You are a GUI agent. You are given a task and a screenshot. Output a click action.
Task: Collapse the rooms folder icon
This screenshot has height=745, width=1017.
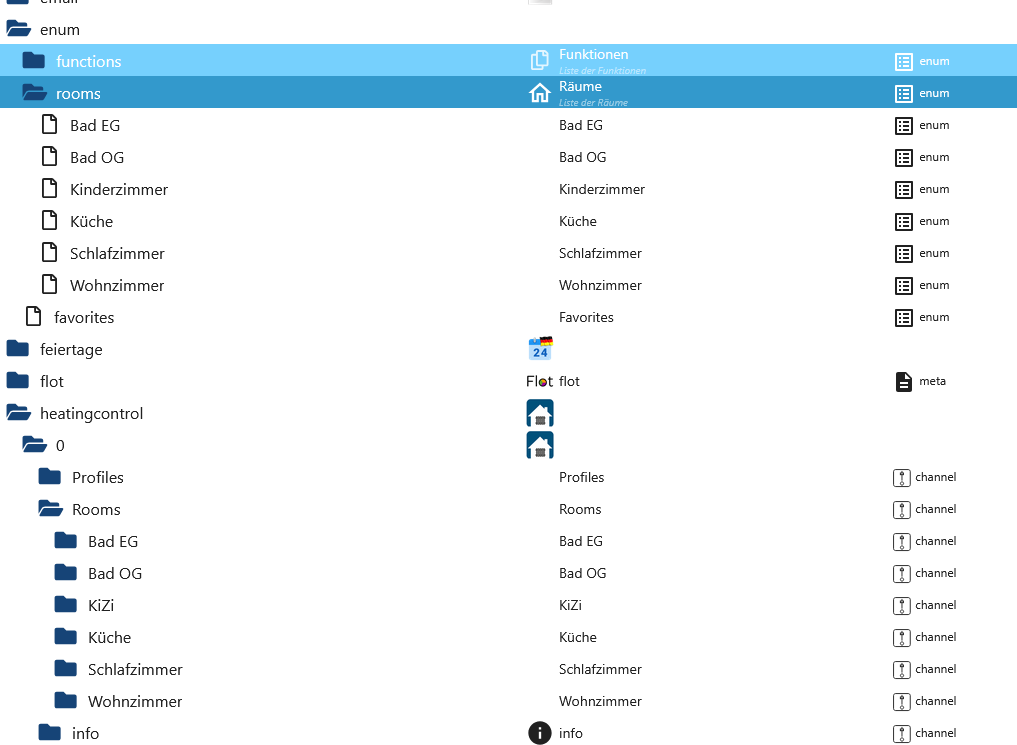34,93
